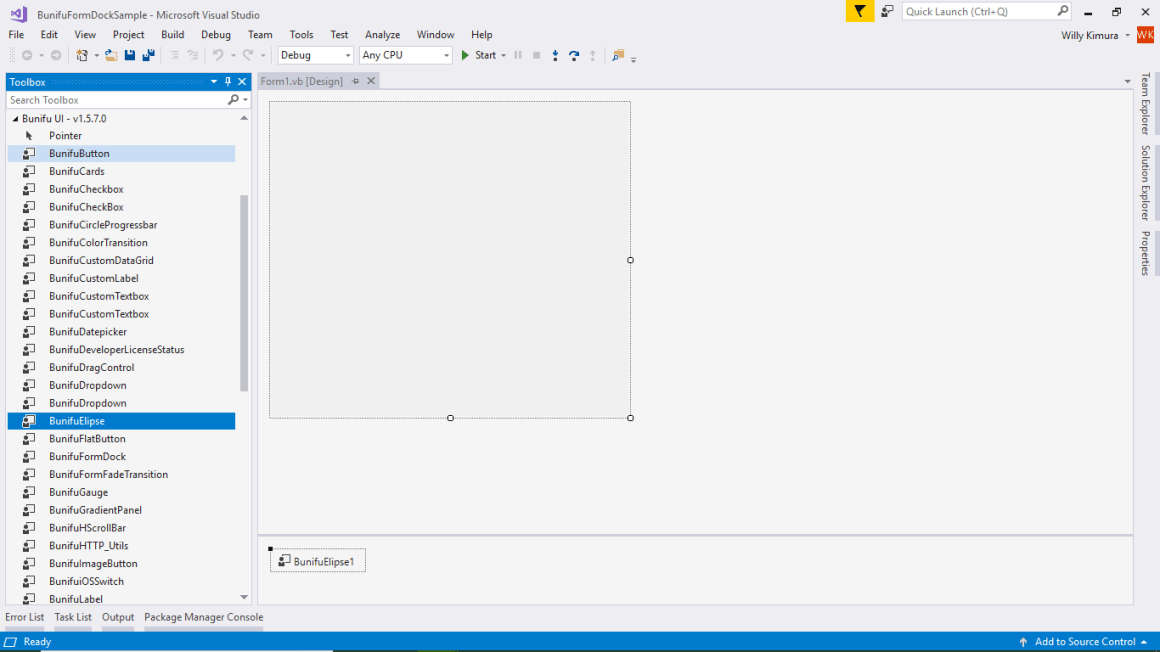Open the Package Manager Console tab
Image resolution: width=1160 pixels, height=652 pixels.
pos(203,617)
